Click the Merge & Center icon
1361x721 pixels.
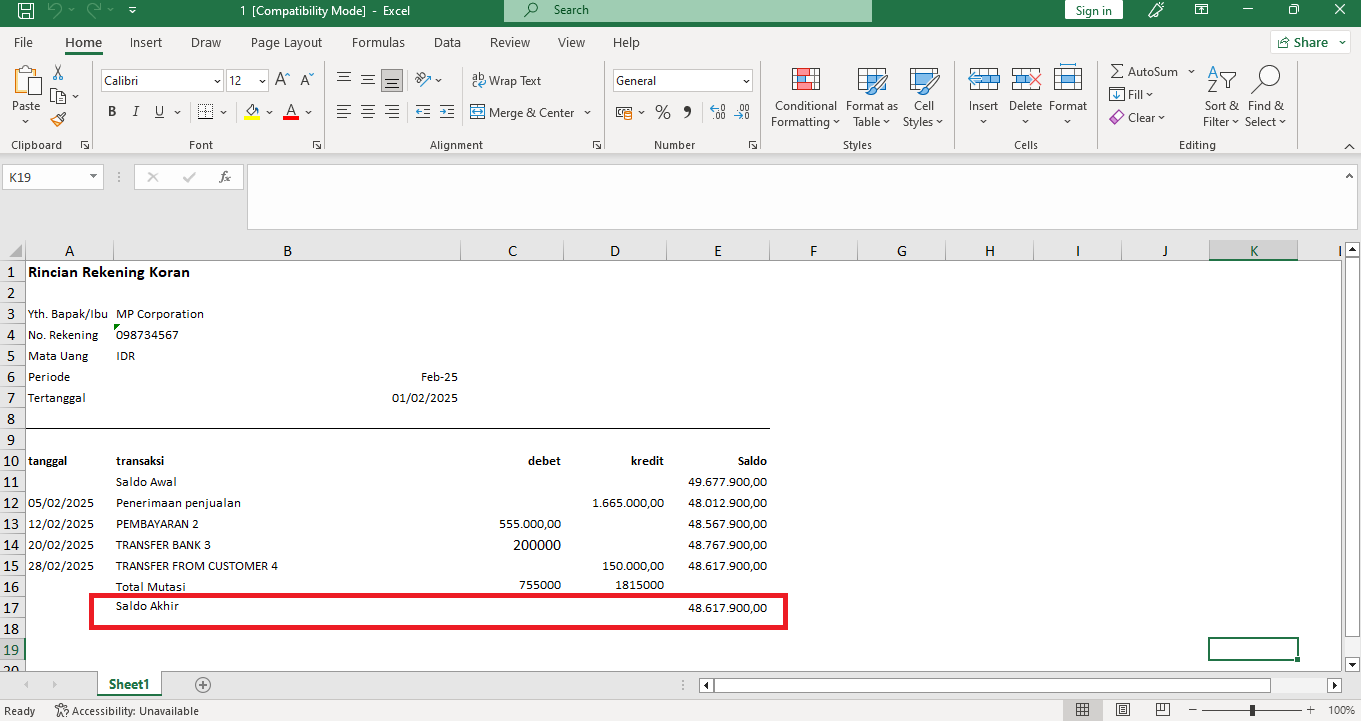click(477, 113)
